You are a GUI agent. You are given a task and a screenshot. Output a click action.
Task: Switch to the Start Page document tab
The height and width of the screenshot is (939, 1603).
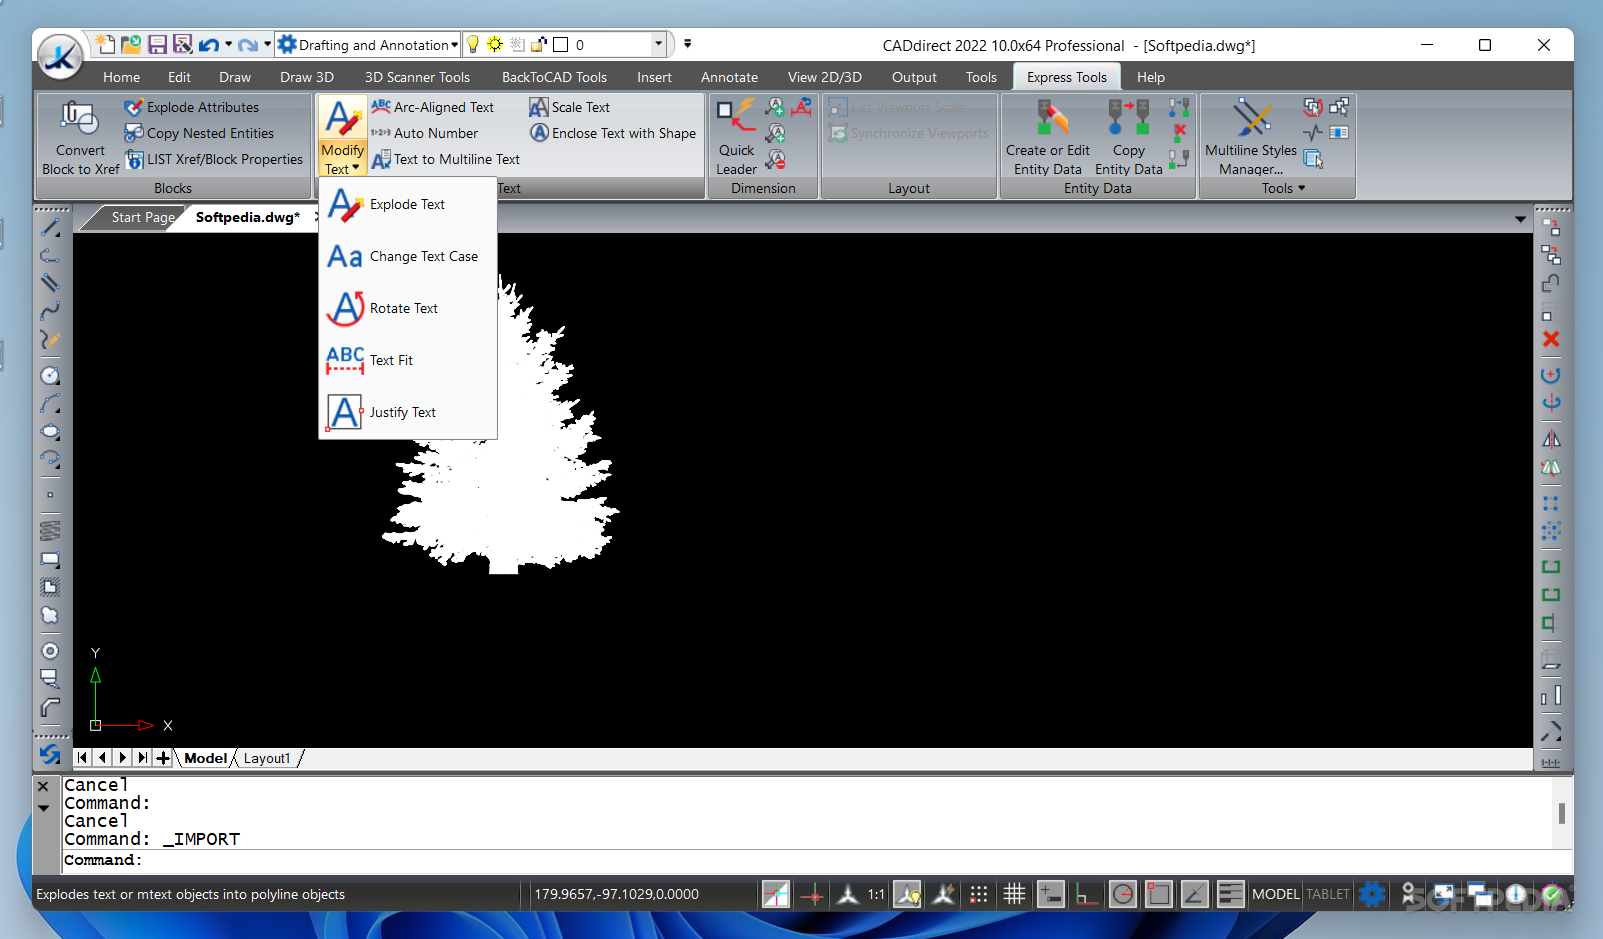click(x=143, y=217)
